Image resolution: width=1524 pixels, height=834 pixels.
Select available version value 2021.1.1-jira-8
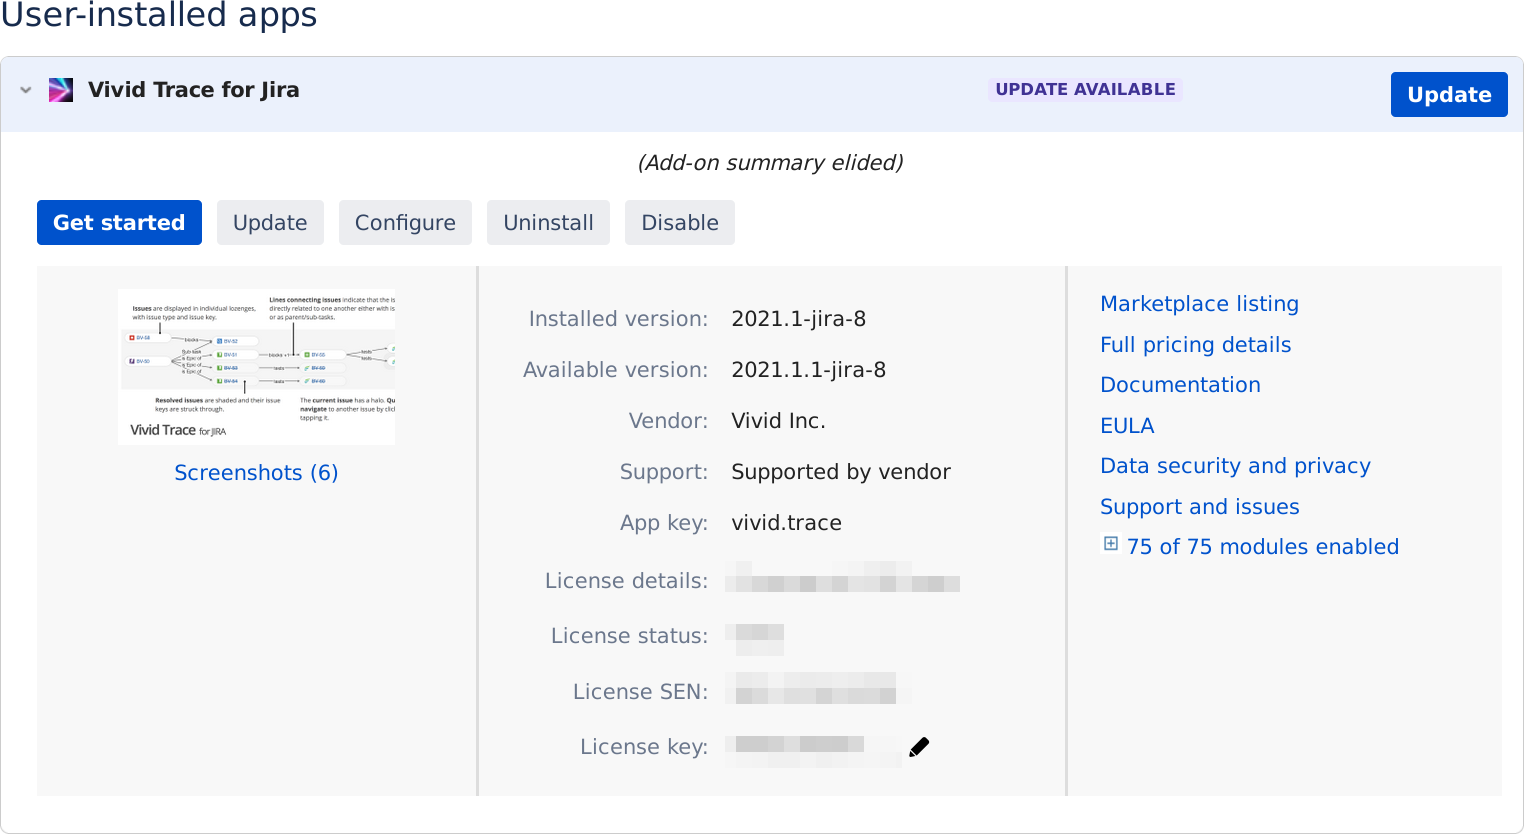click(808, 369)
